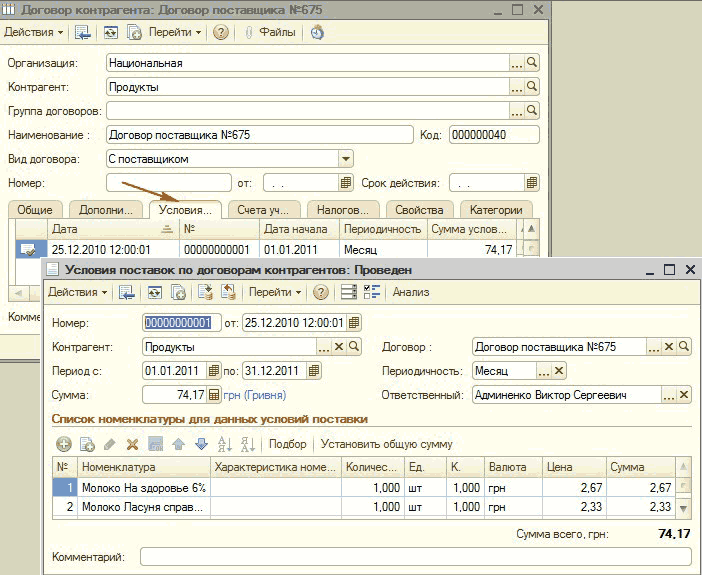Switch to the Общие tab
702x575 pixels.
tap(35, 210)
